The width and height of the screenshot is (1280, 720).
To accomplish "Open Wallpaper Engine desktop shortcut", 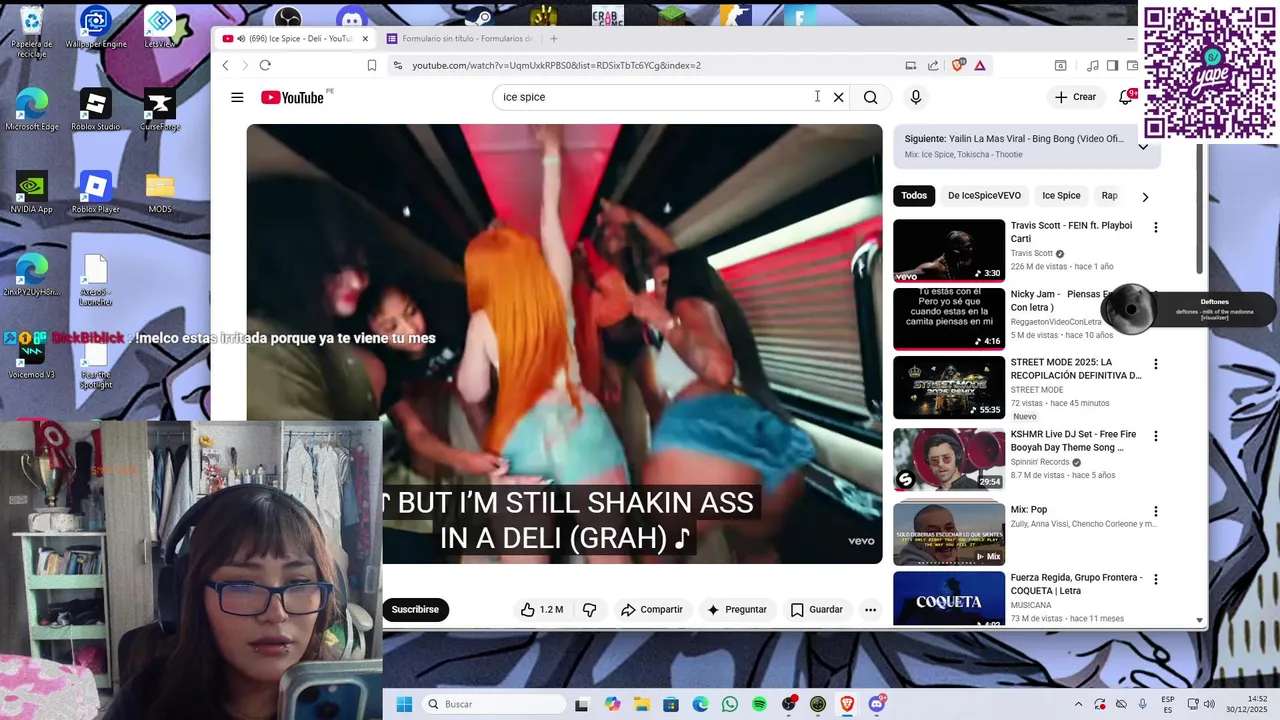I will 95,28.
